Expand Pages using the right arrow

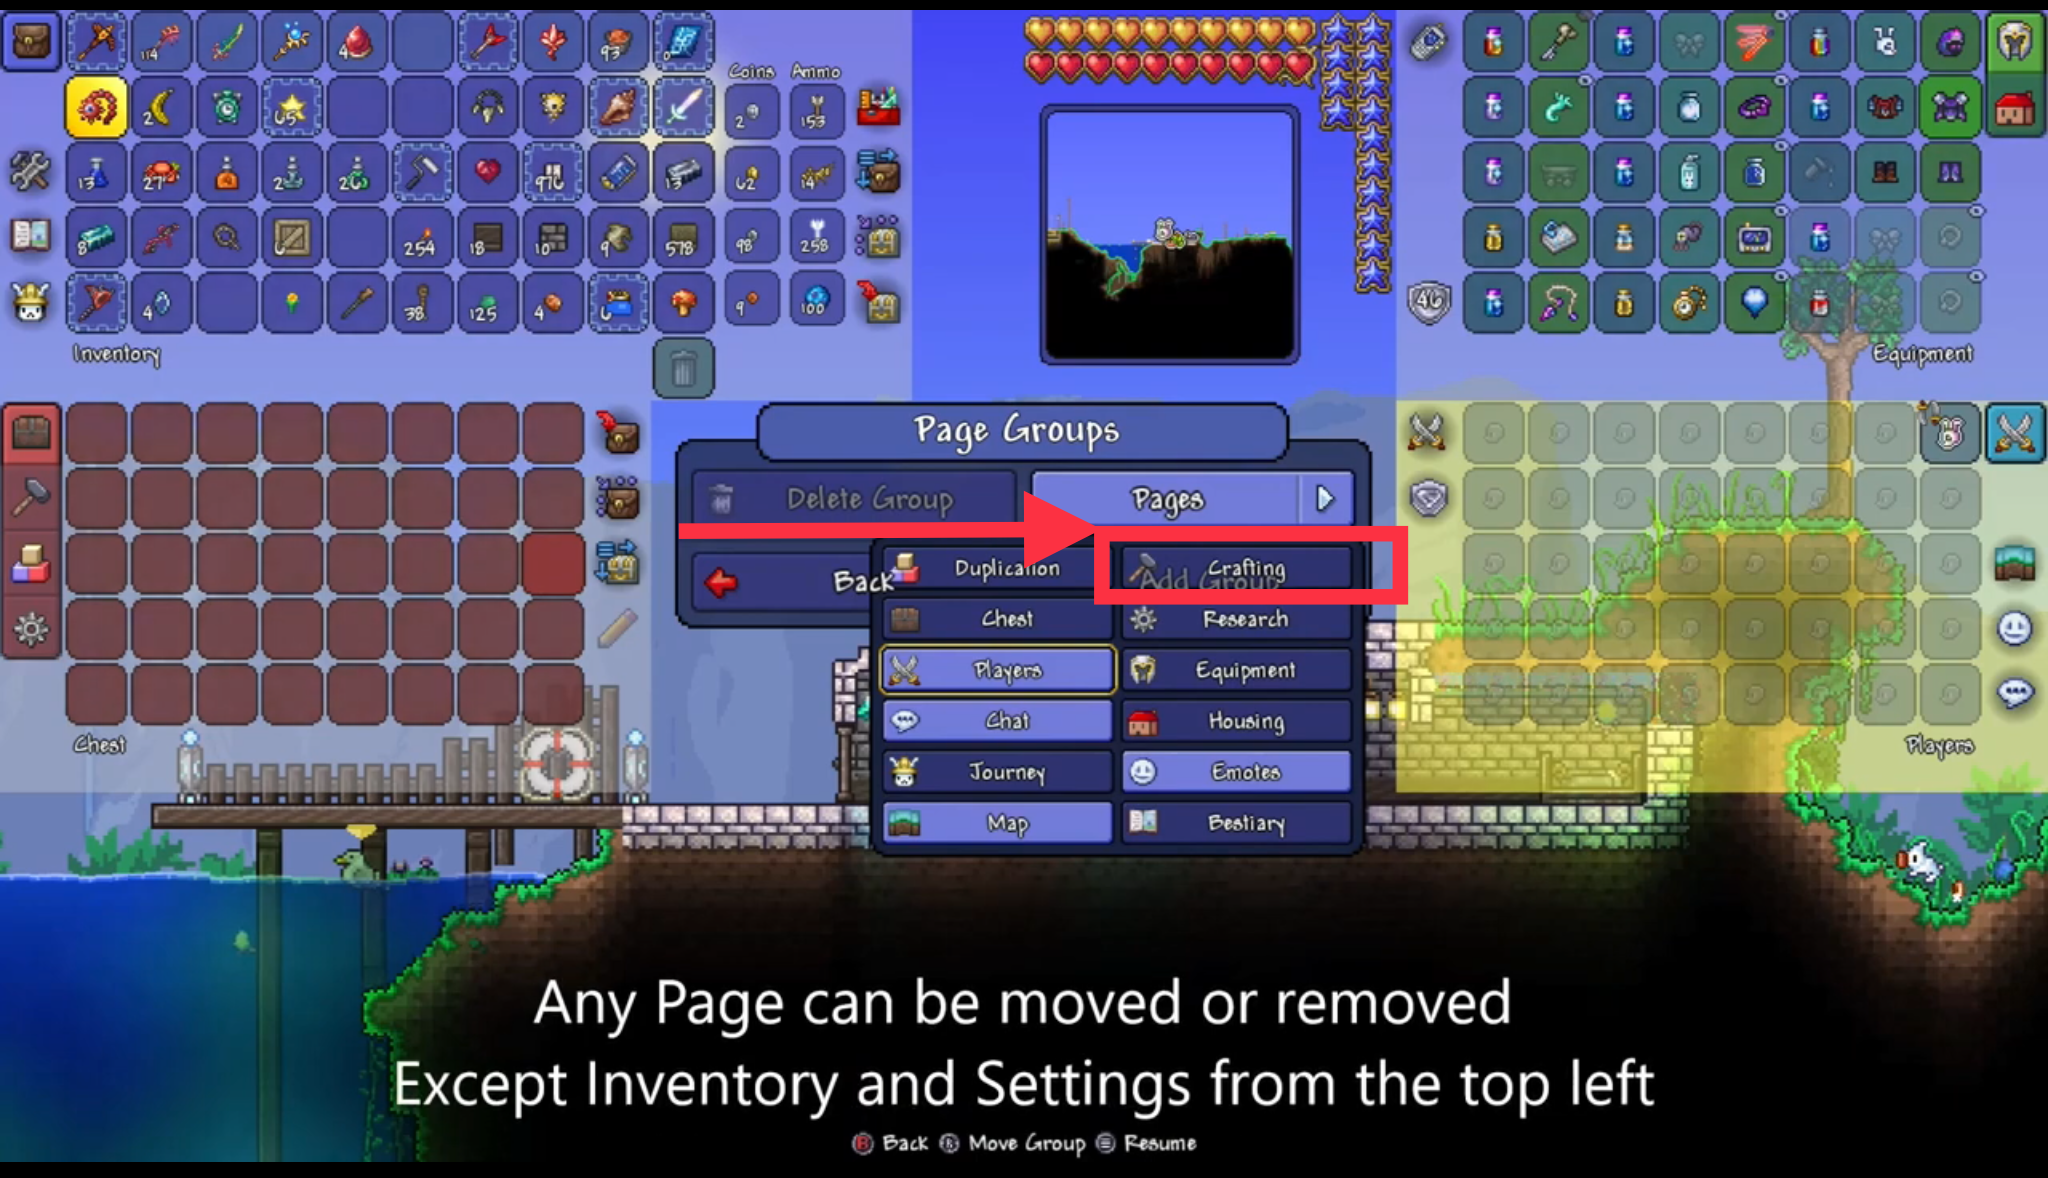click(1322, 497)
